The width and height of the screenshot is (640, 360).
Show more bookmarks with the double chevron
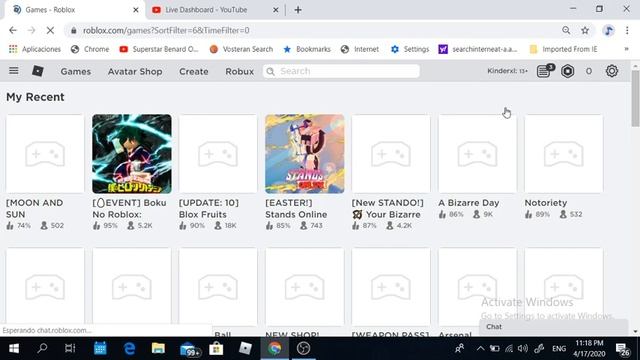click(x=627, y=49)
